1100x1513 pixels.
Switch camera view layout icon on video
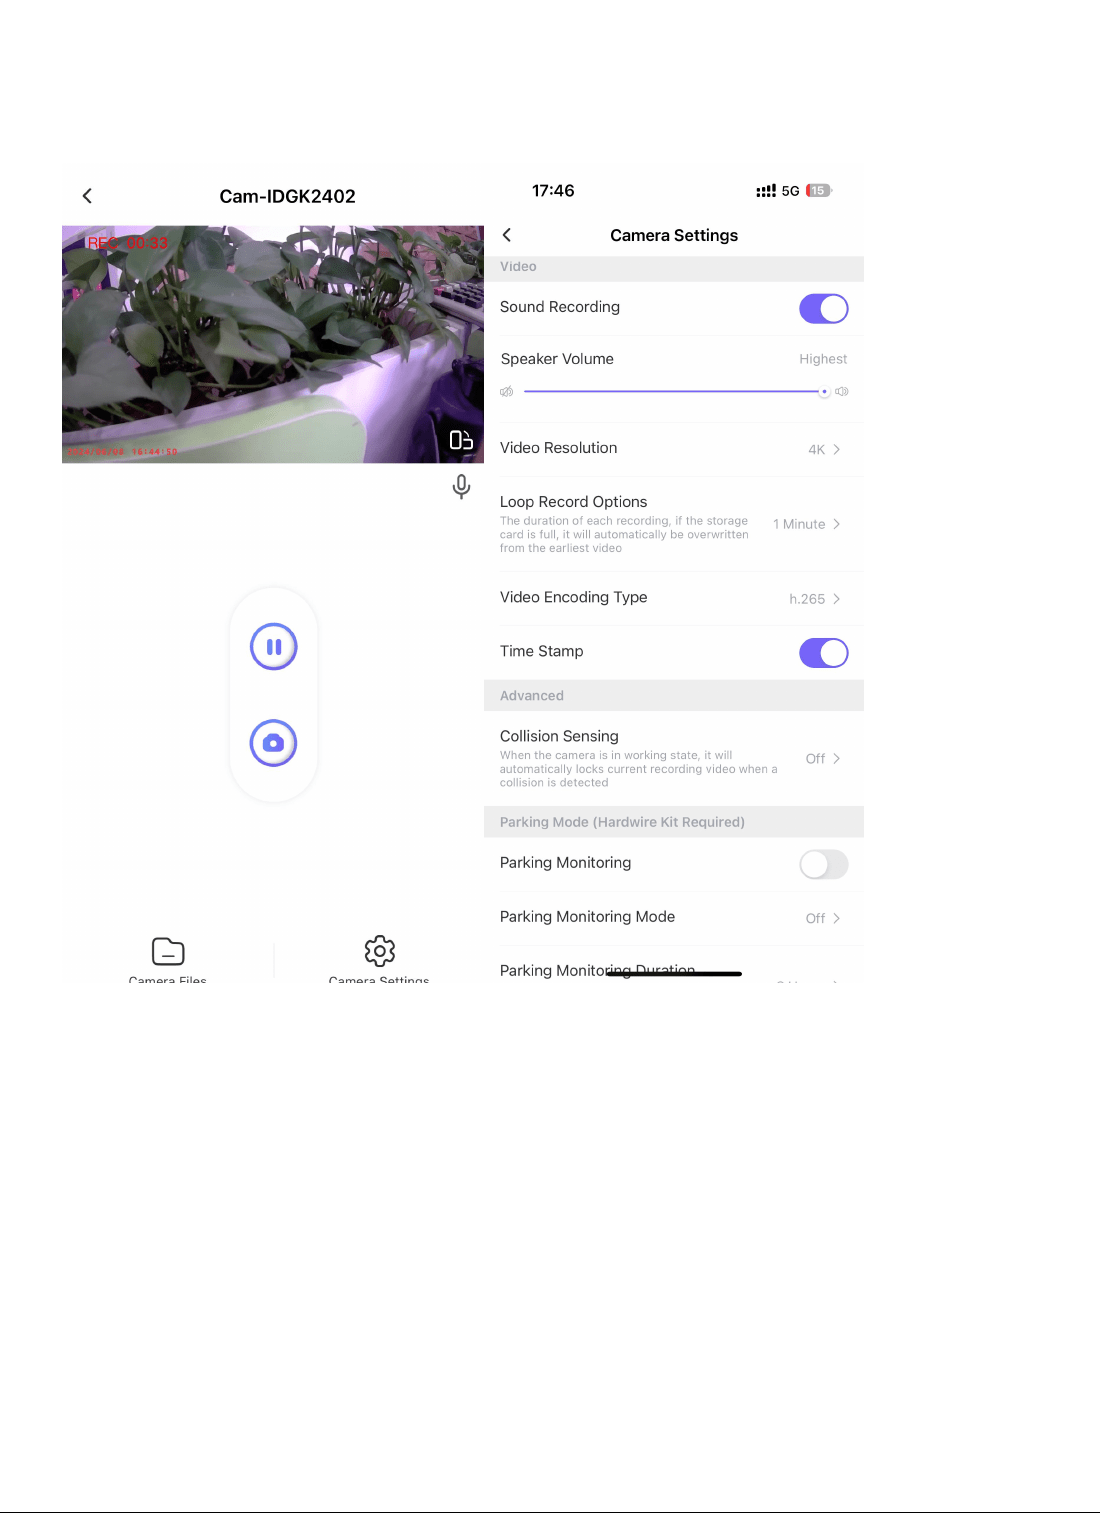(461, 440)
